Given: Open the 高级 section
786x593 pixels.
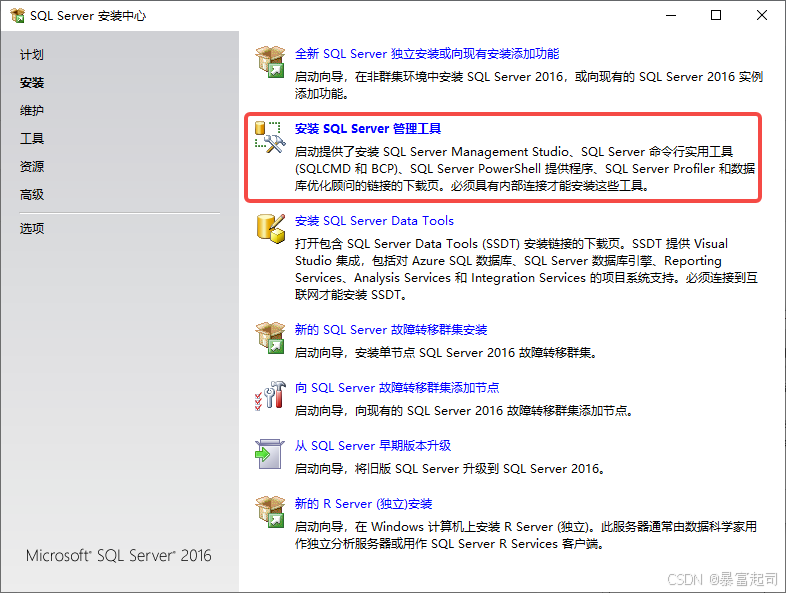Looking at the screenshot, I should pos(32,195).
